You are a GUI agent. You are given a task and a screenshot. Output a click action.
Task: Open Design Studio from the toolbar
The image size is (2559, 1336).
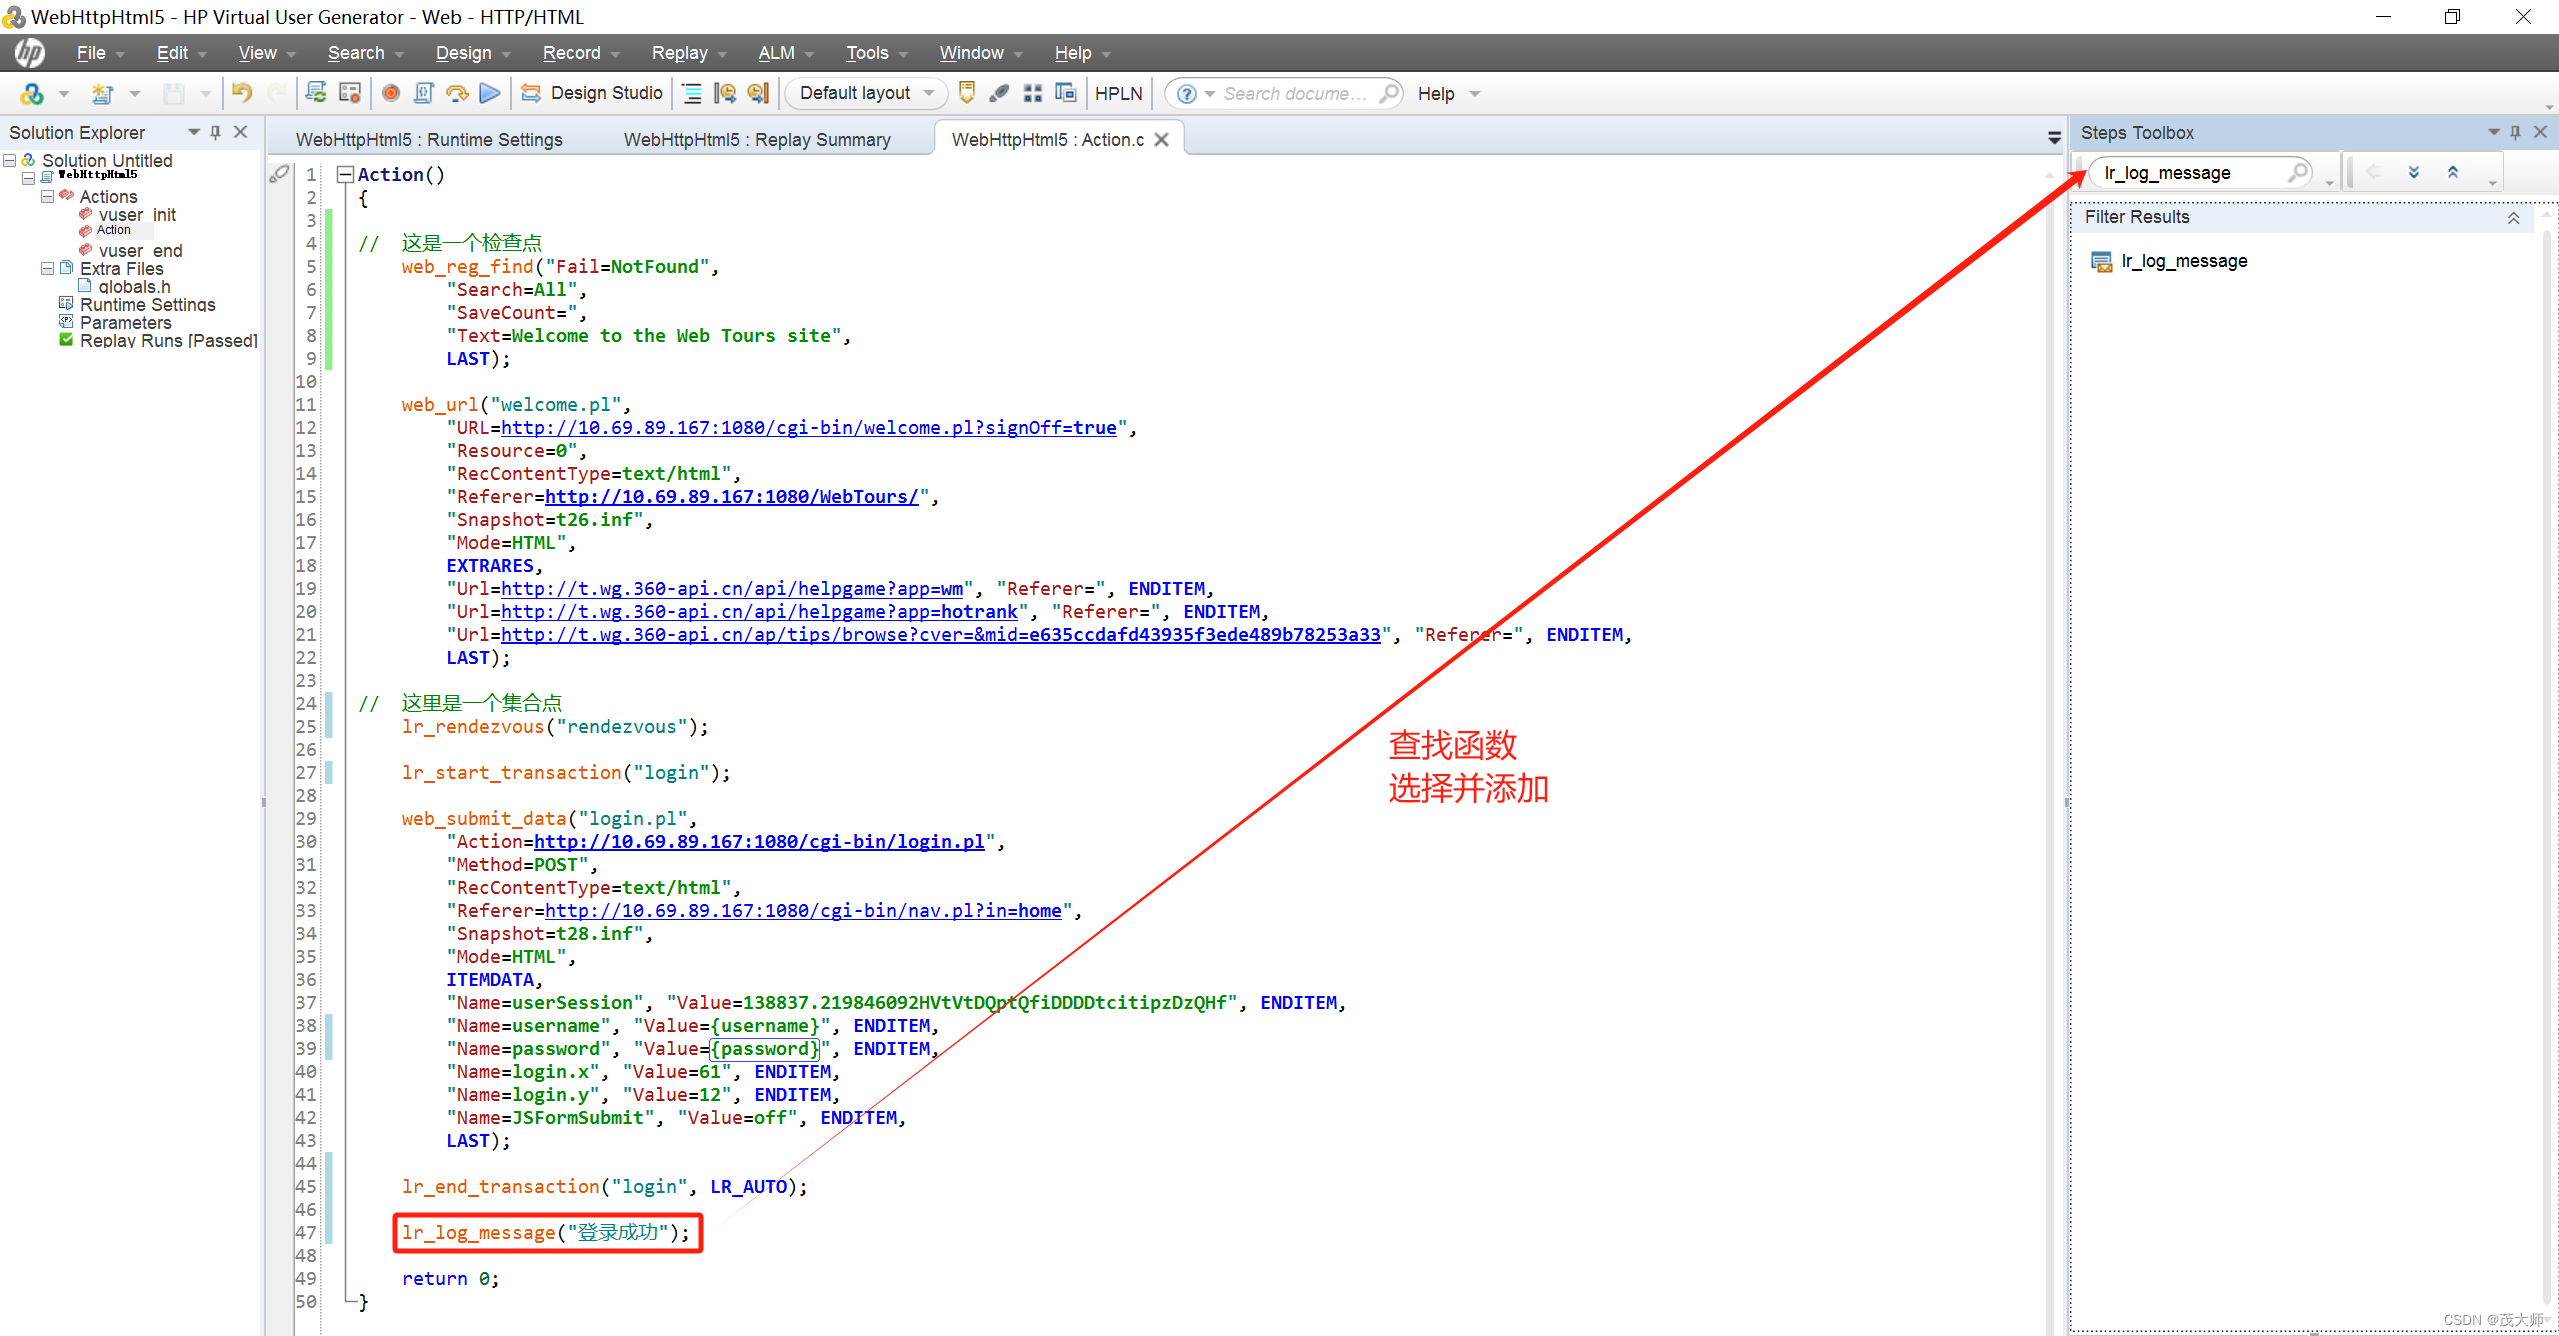[x=593, y=93]
